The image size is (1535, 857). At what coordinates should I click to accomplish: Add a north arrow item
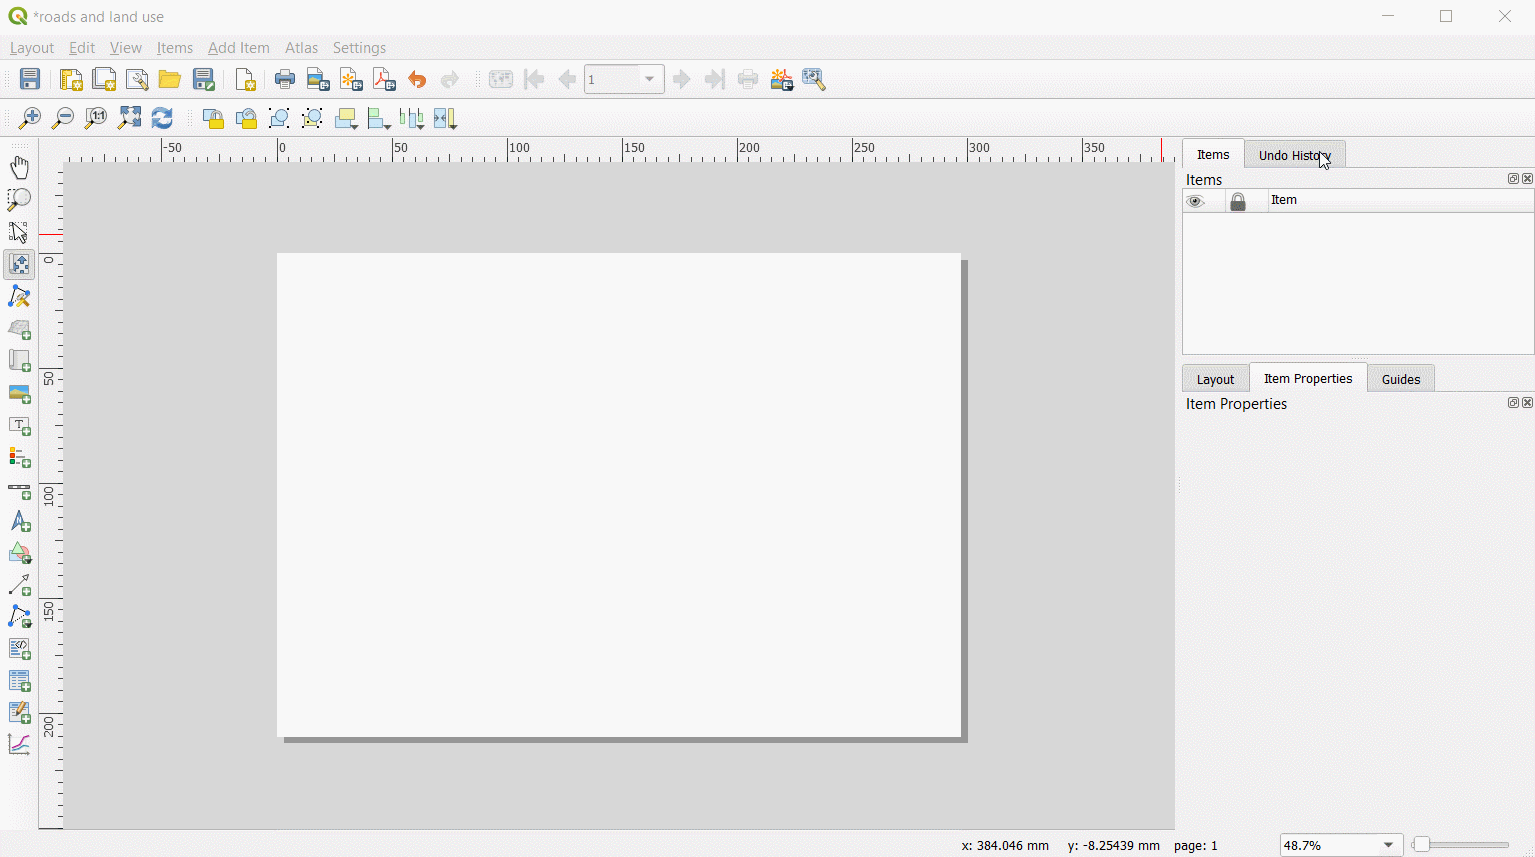pos(20,522)
